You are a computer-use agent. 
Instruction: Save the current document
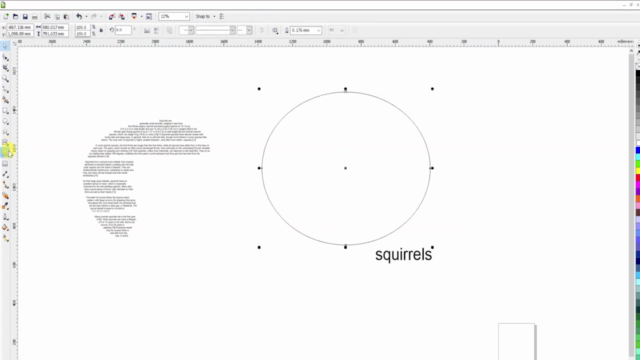click(25, 16)
